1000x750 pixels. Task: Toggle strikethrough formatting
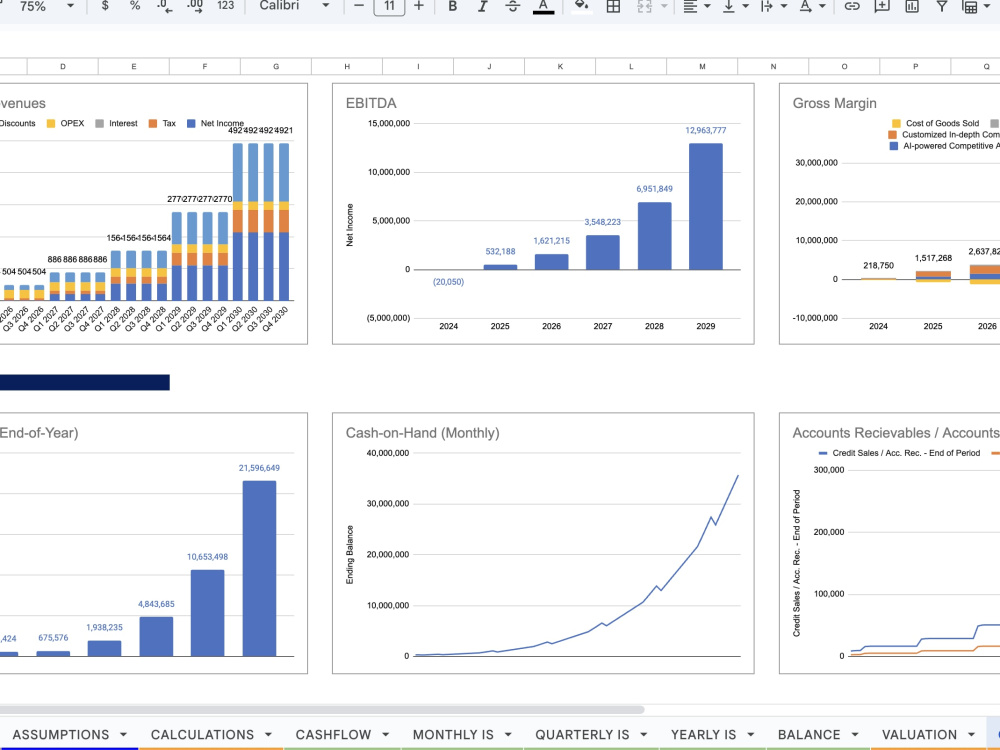(x=513, y=6)
